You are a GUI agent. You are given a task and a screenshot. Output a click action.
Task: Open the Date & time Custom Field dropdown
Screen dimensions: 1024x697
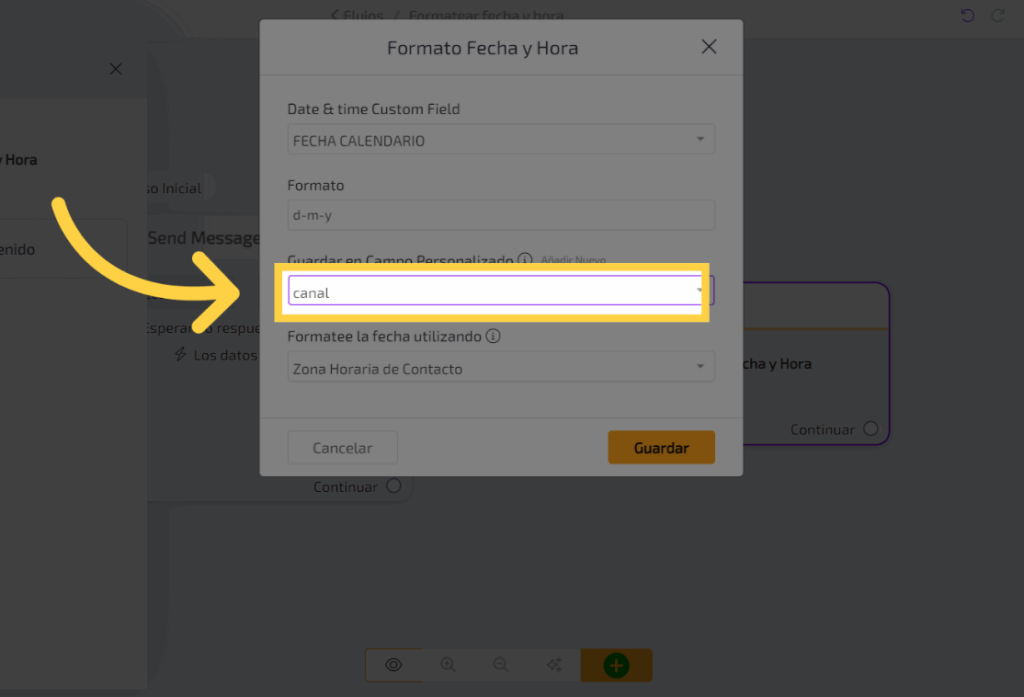[500, 140]
